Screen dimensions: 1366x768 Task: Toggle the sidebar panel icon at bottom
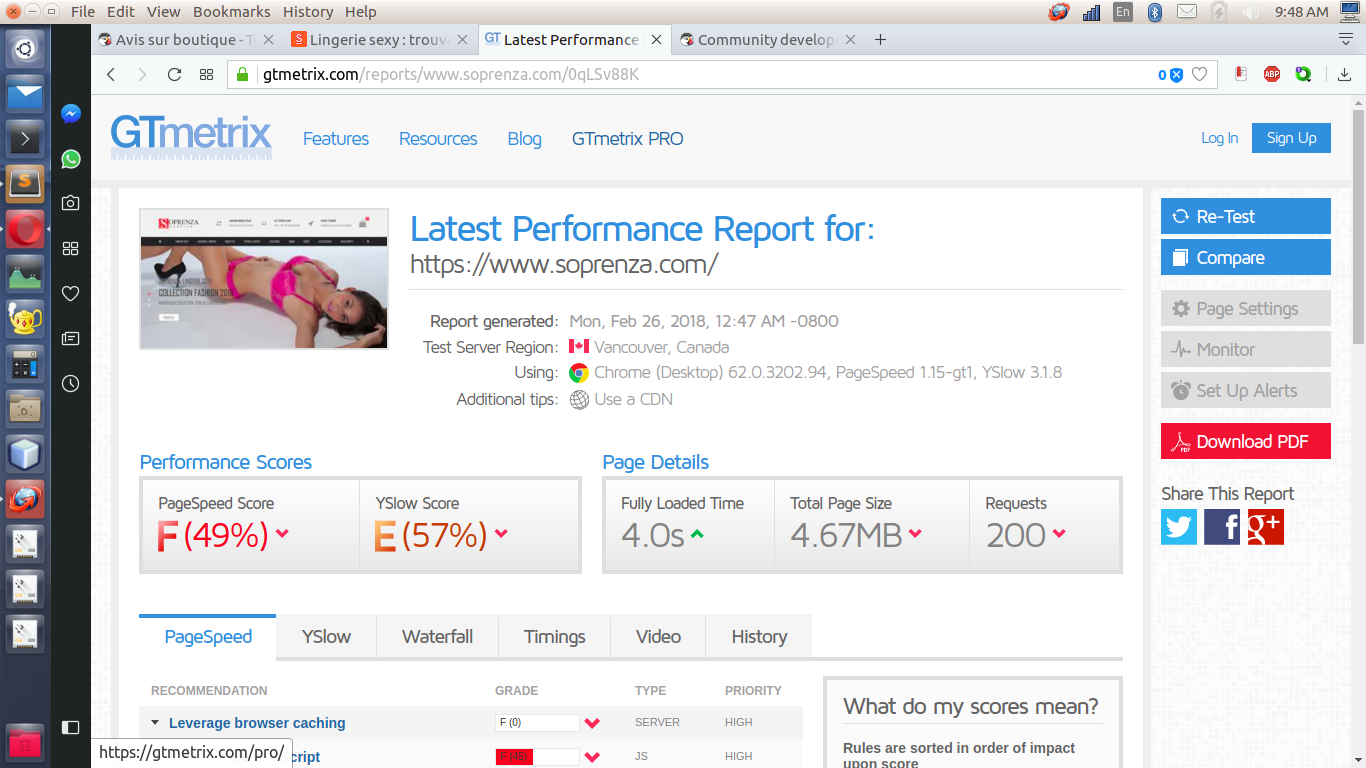pos(70,727)
